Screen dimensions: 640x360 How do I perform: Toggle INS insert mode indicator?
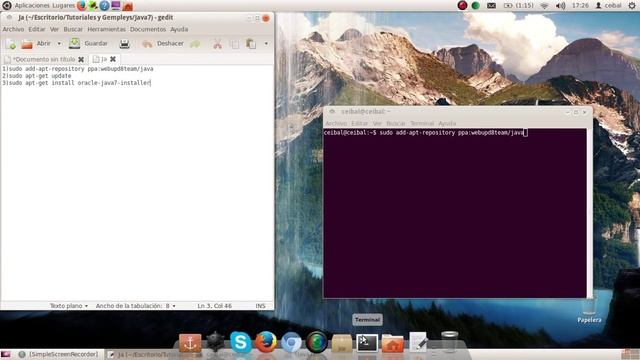point(260,306)
